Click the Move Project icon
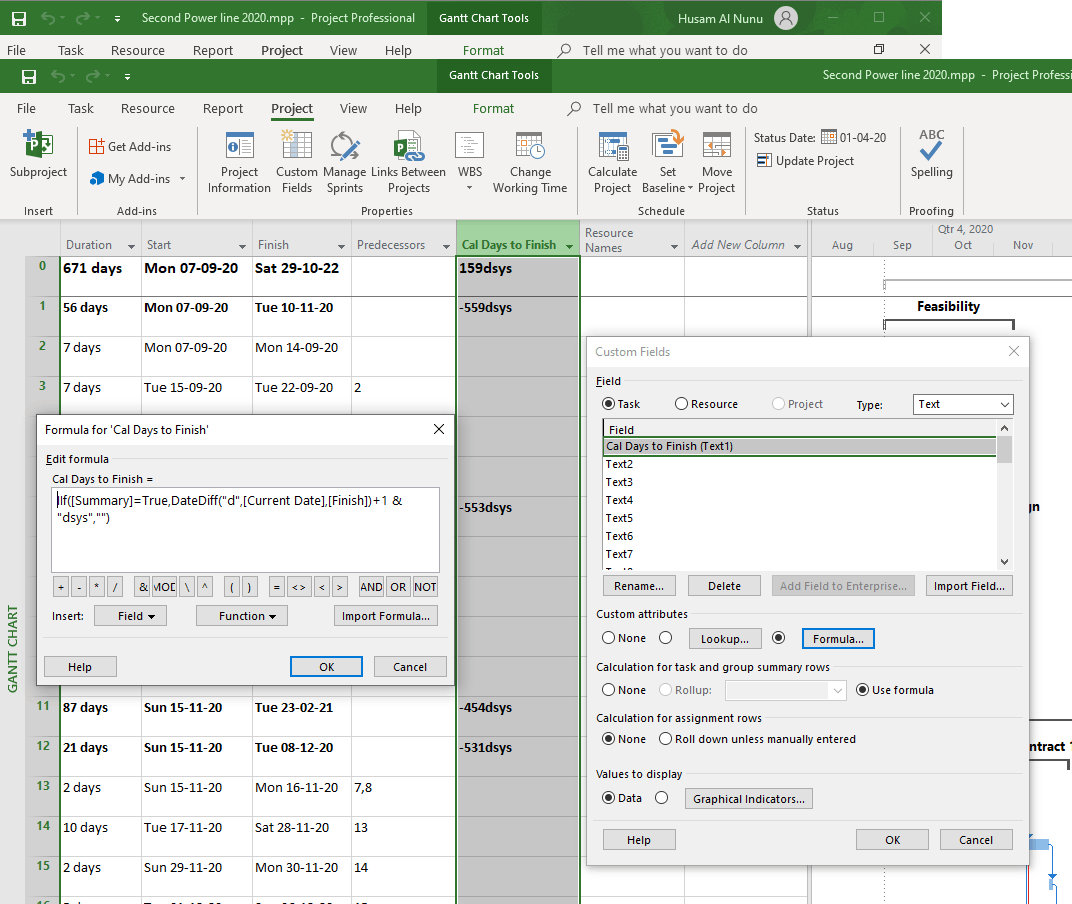This screenshot has height=904, width=1072. coord(716,146)
